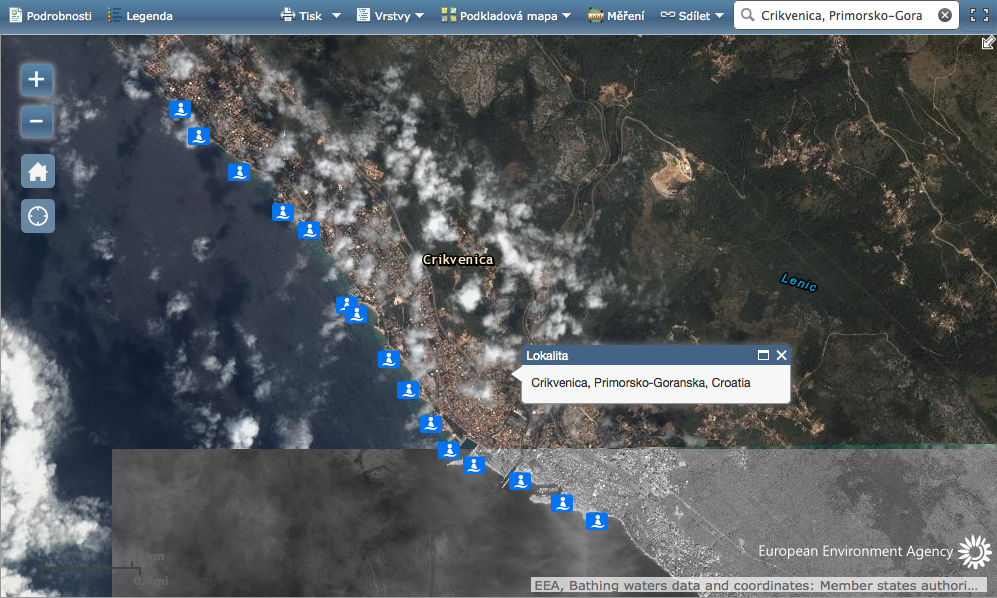Expand the Sdílet share menu
Viewport: 997px width, 598px height.
691,16
